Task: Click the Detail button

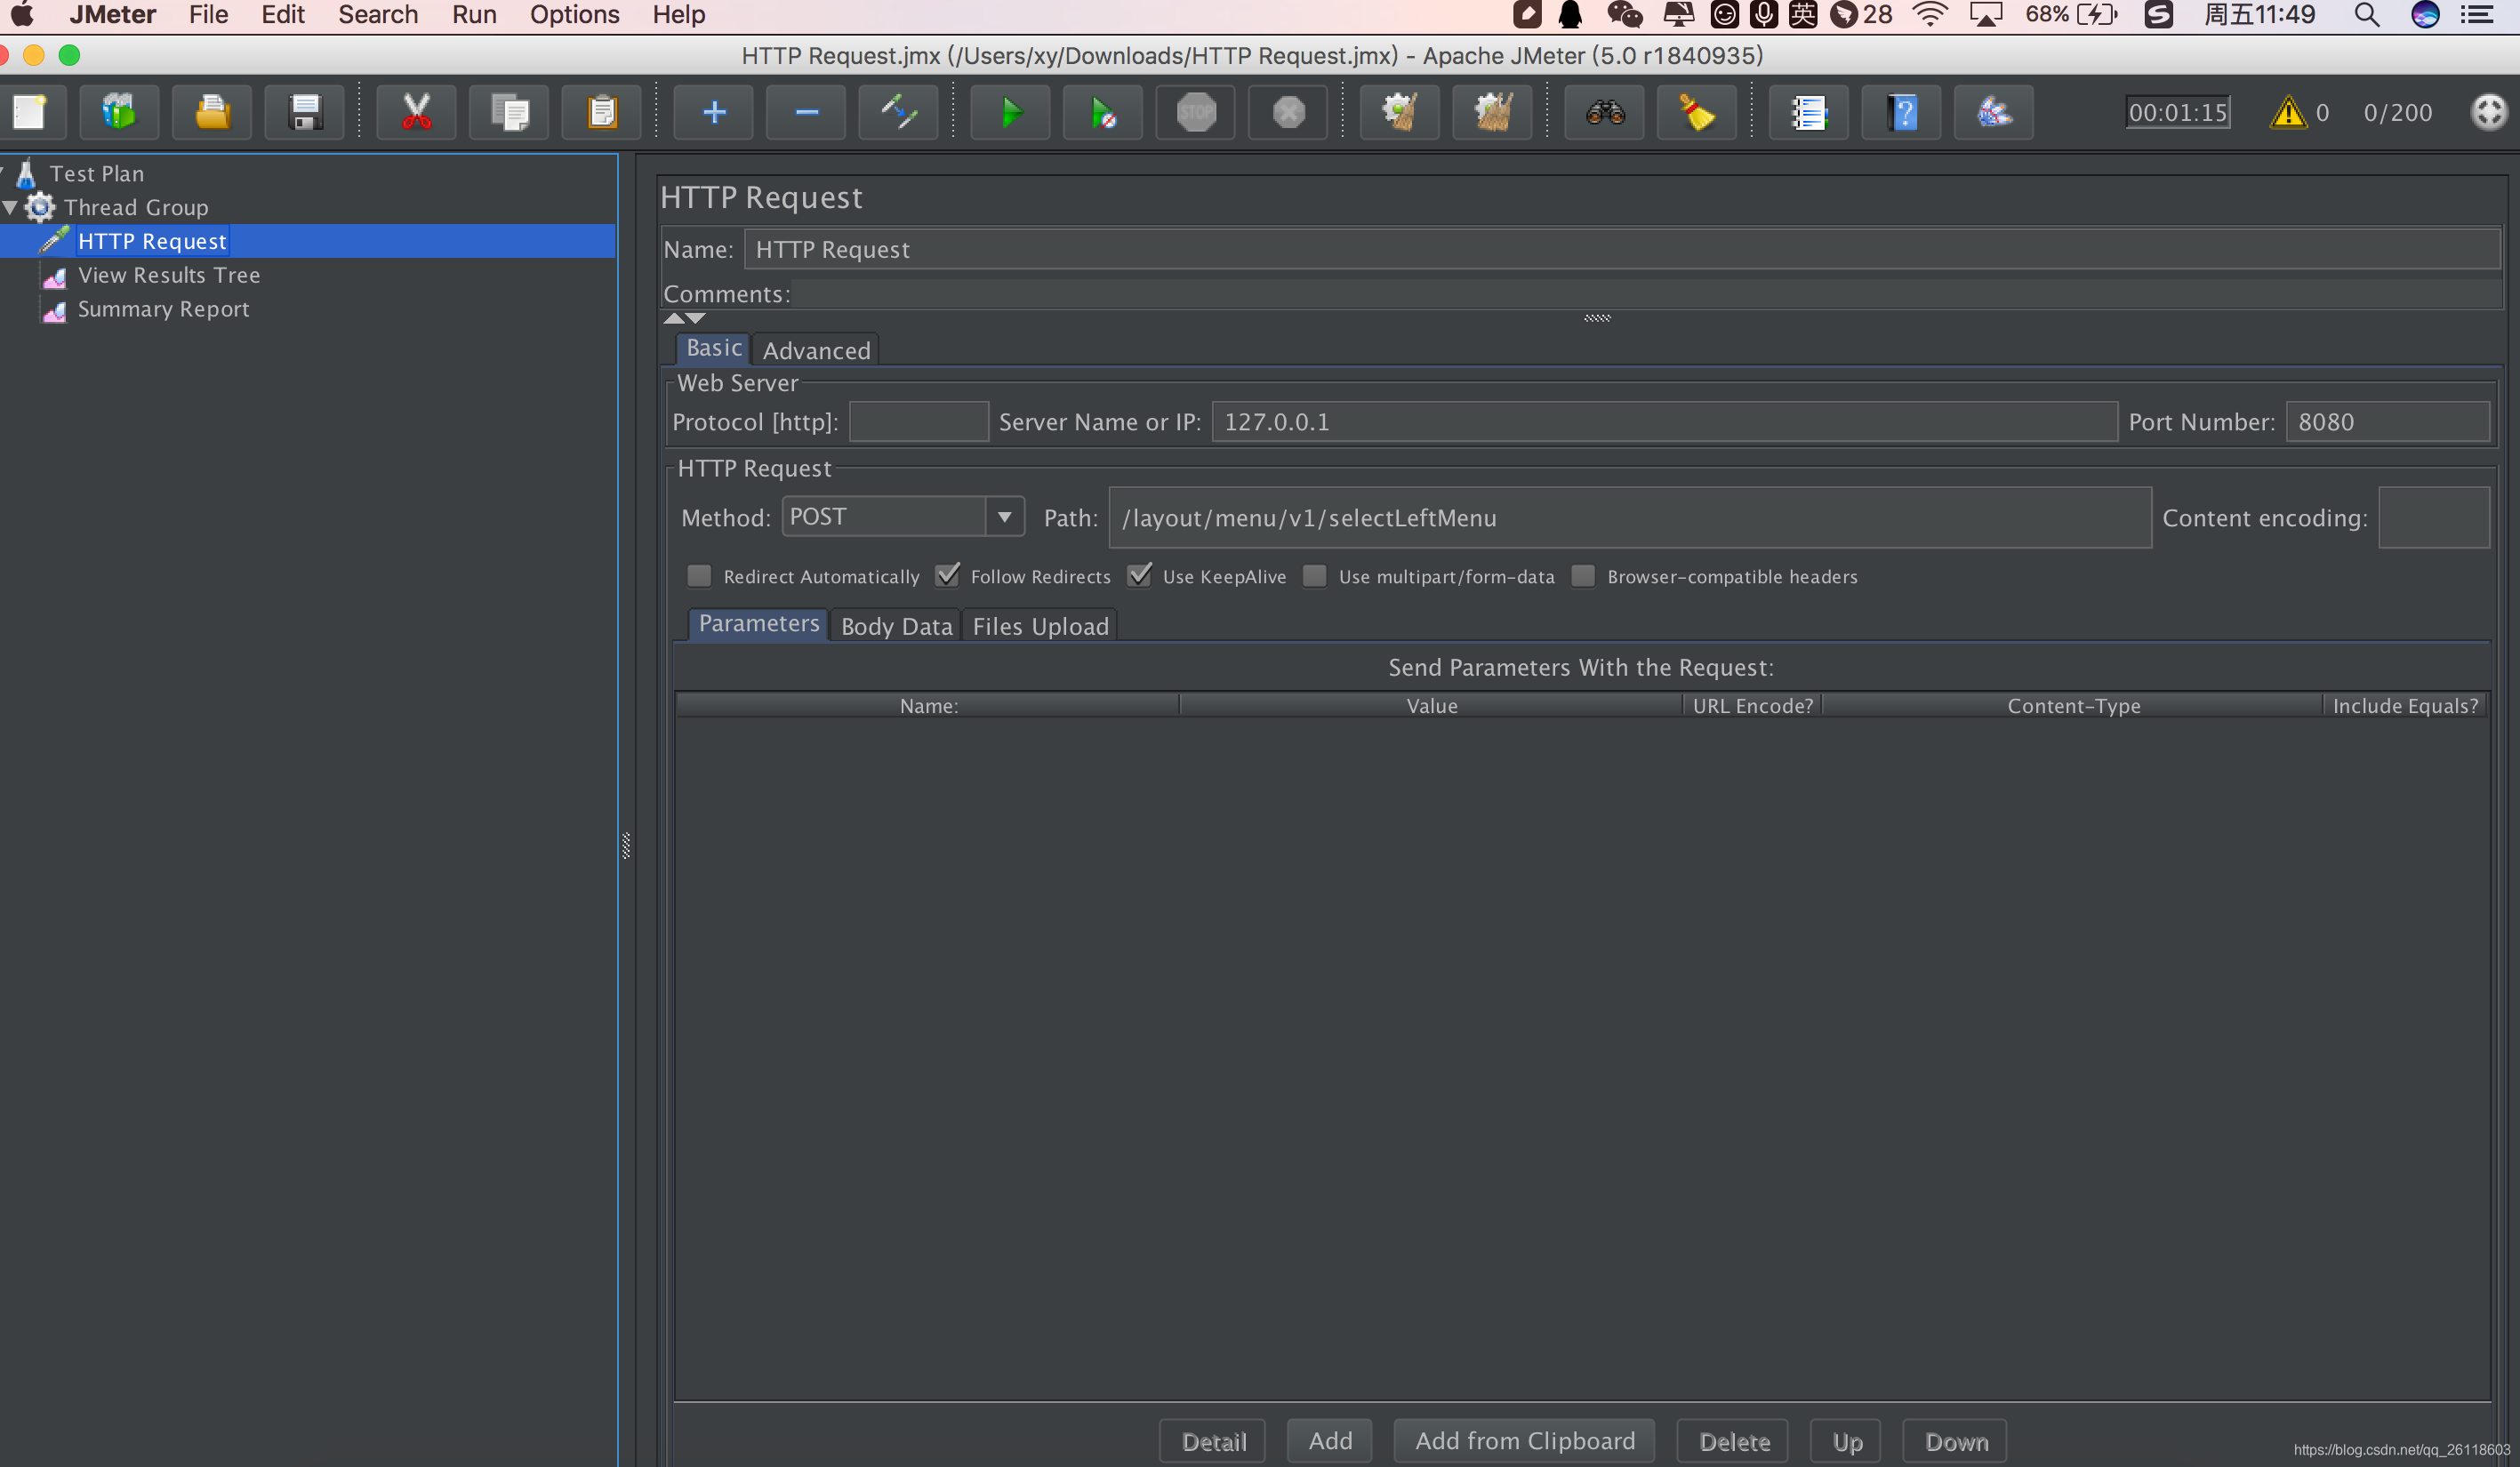Action: [x=1213, y=1441]
